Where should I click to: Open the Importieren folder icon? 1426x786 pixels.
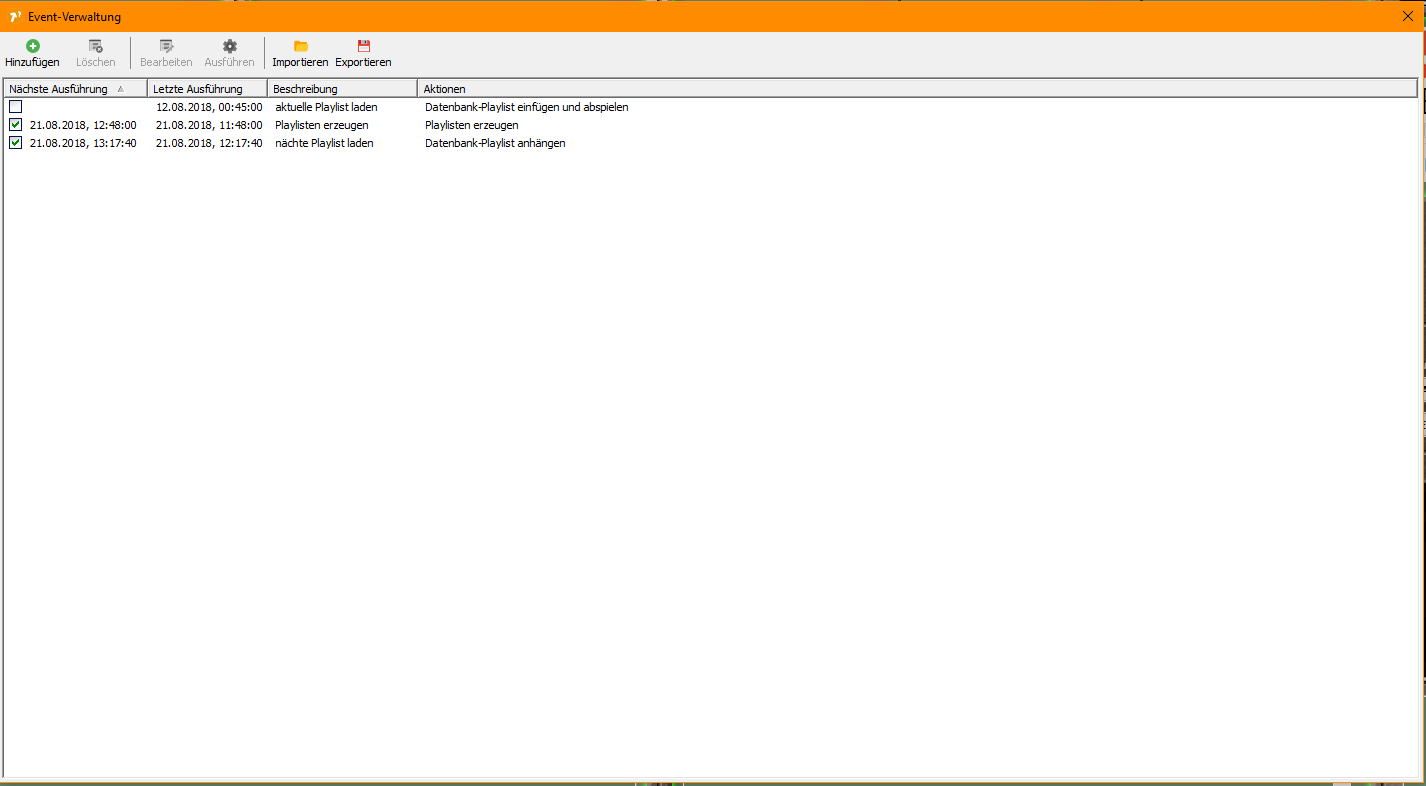coord(299,44)
